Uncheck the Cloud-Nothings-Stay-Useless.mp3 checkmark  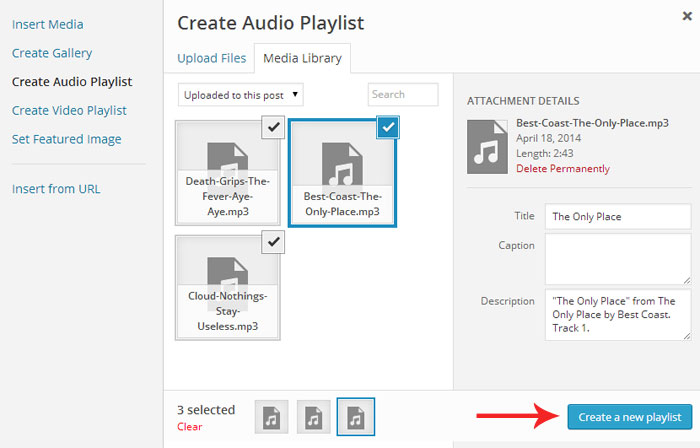(x=273, y=242)
